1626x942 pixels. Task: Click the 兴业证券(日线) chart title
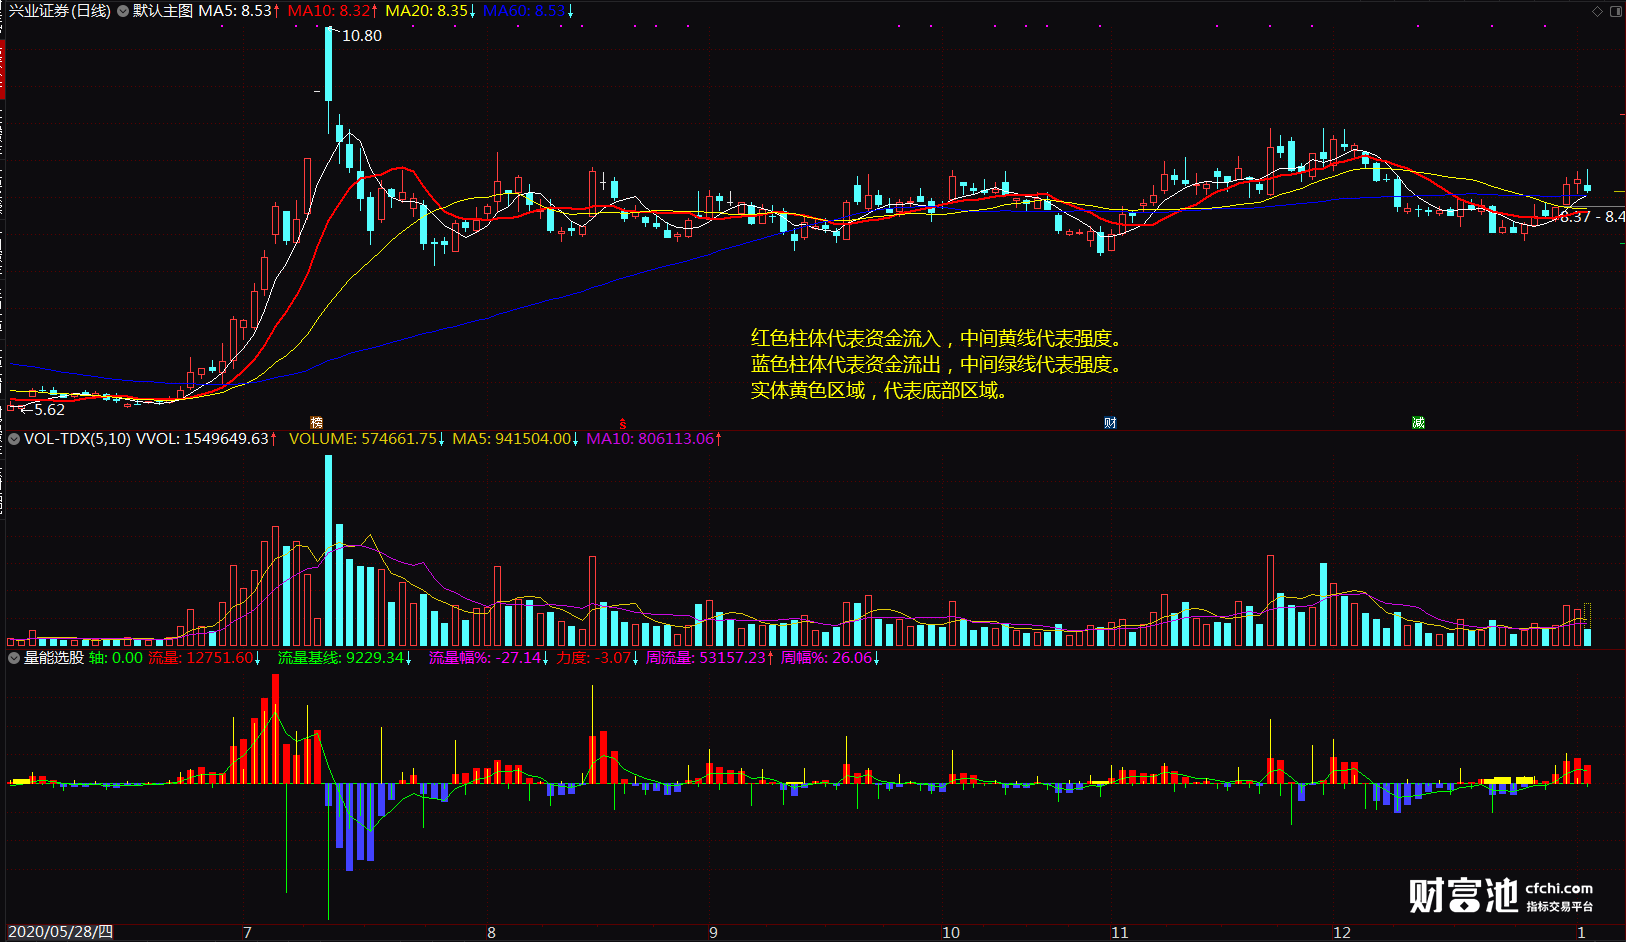click(x=60, y=11)
